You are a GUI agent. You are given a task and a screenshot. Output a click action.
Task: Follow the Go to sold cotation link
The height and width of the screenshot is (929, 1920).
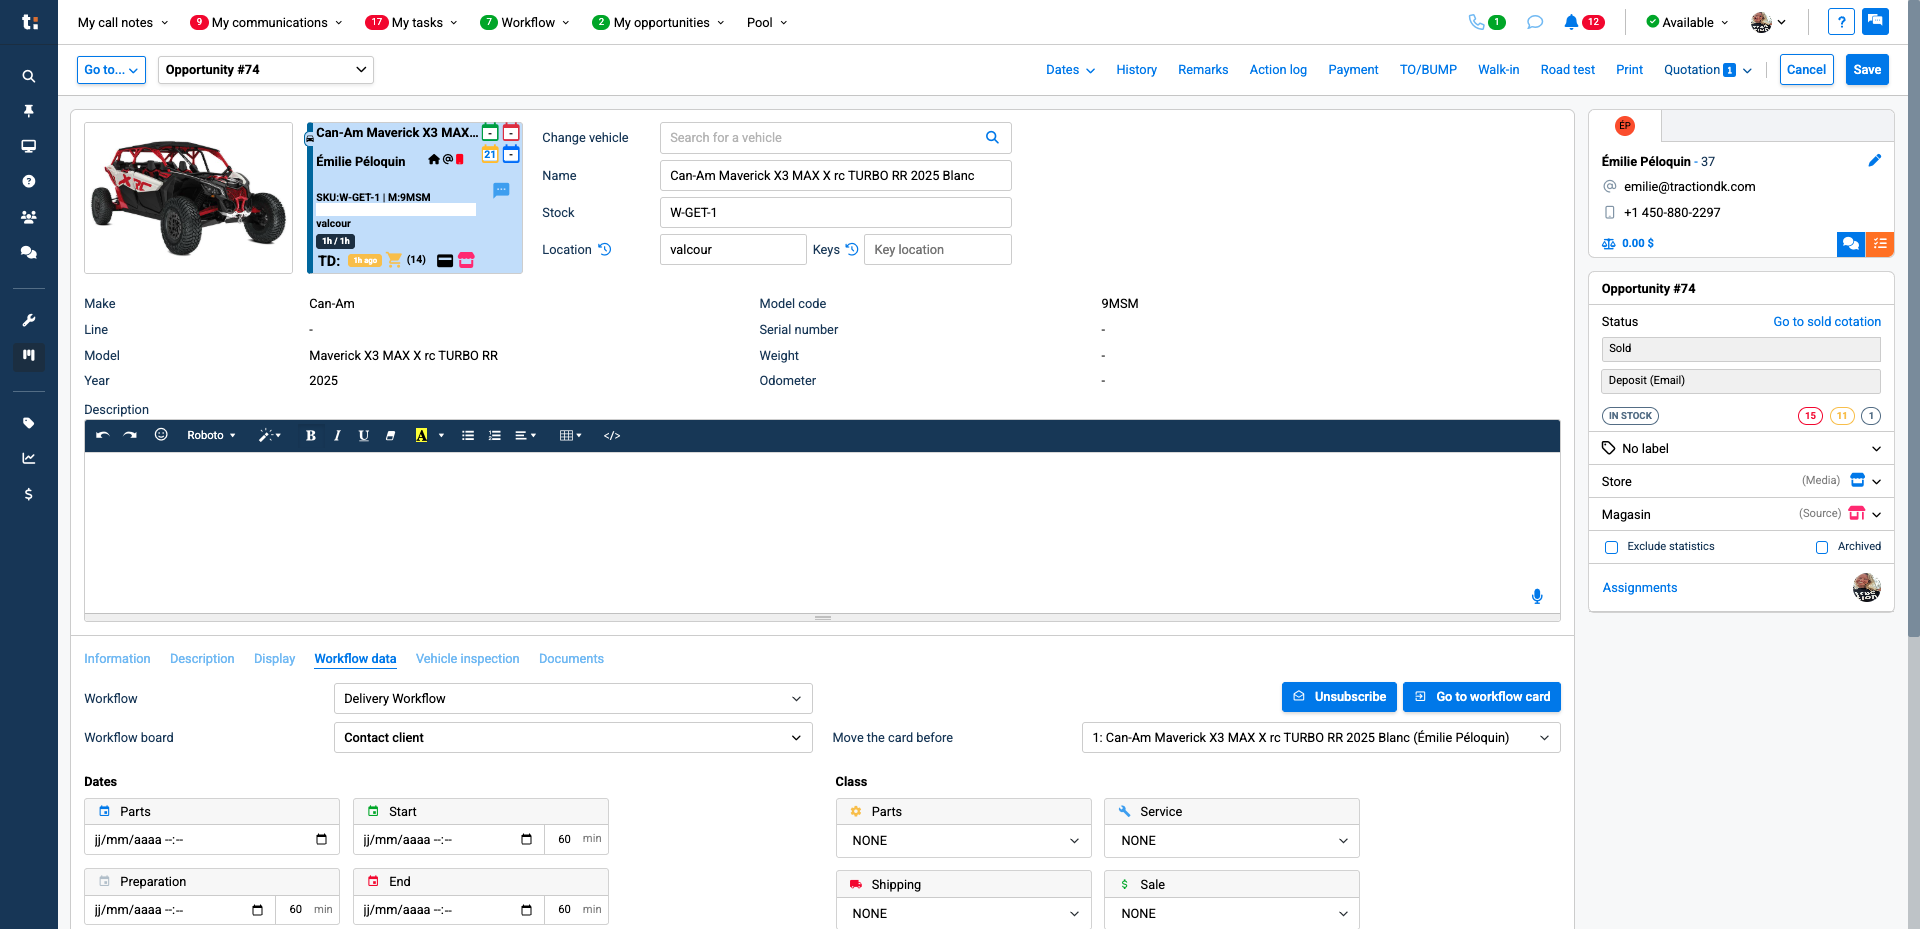(x=1826, y=322)
